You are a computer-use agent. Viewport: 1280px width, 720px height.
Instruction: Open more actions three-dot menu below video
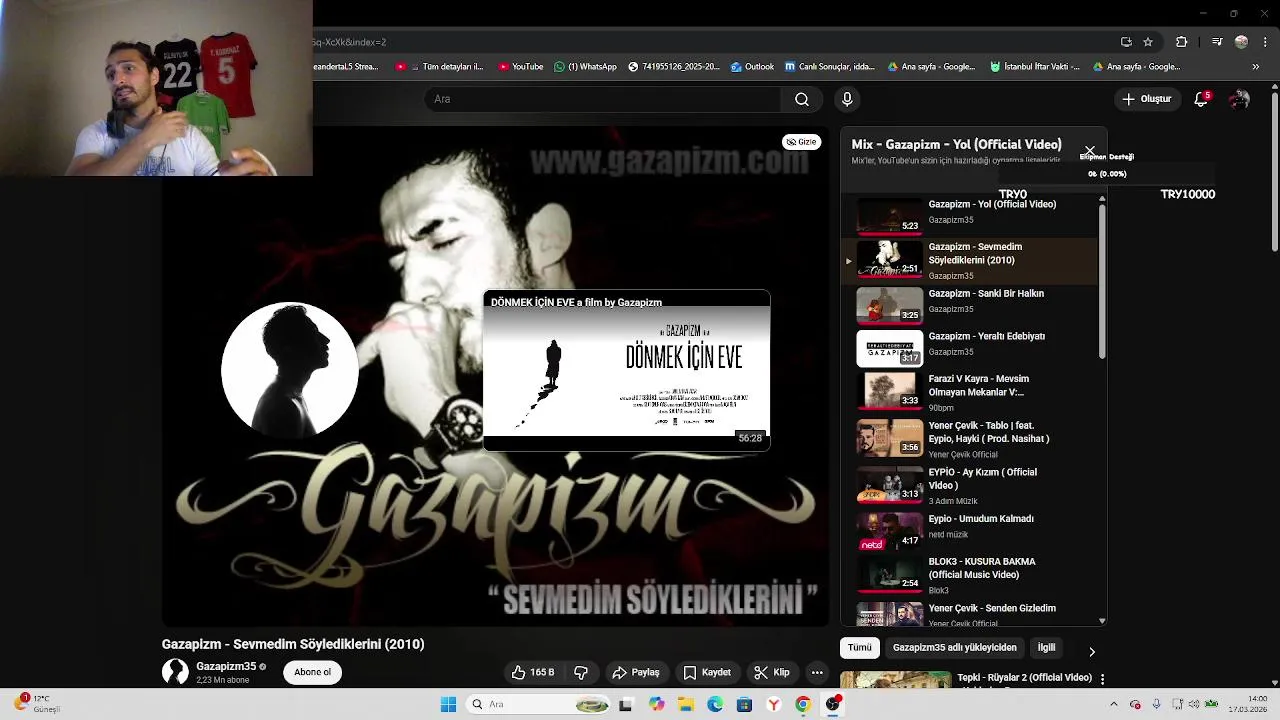click(817, 673)
